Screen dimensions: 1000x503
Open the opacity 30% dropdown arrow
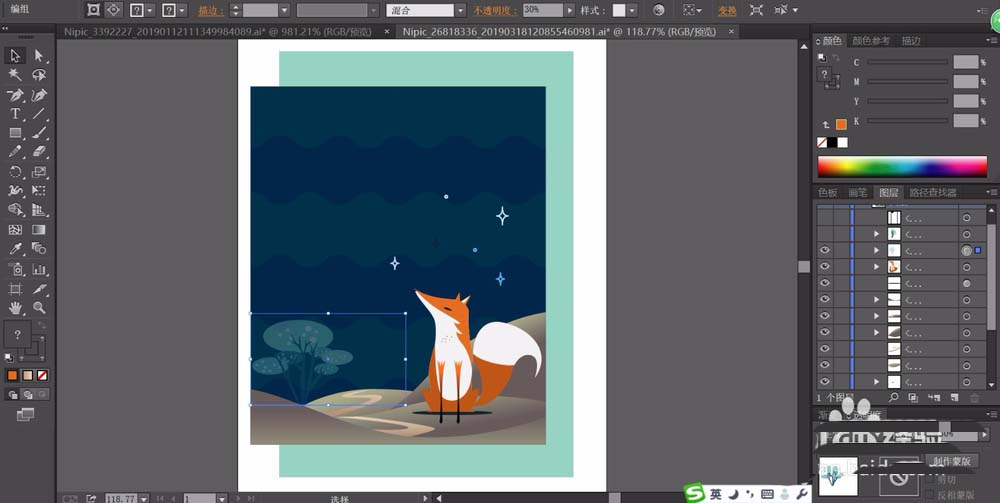568,10
